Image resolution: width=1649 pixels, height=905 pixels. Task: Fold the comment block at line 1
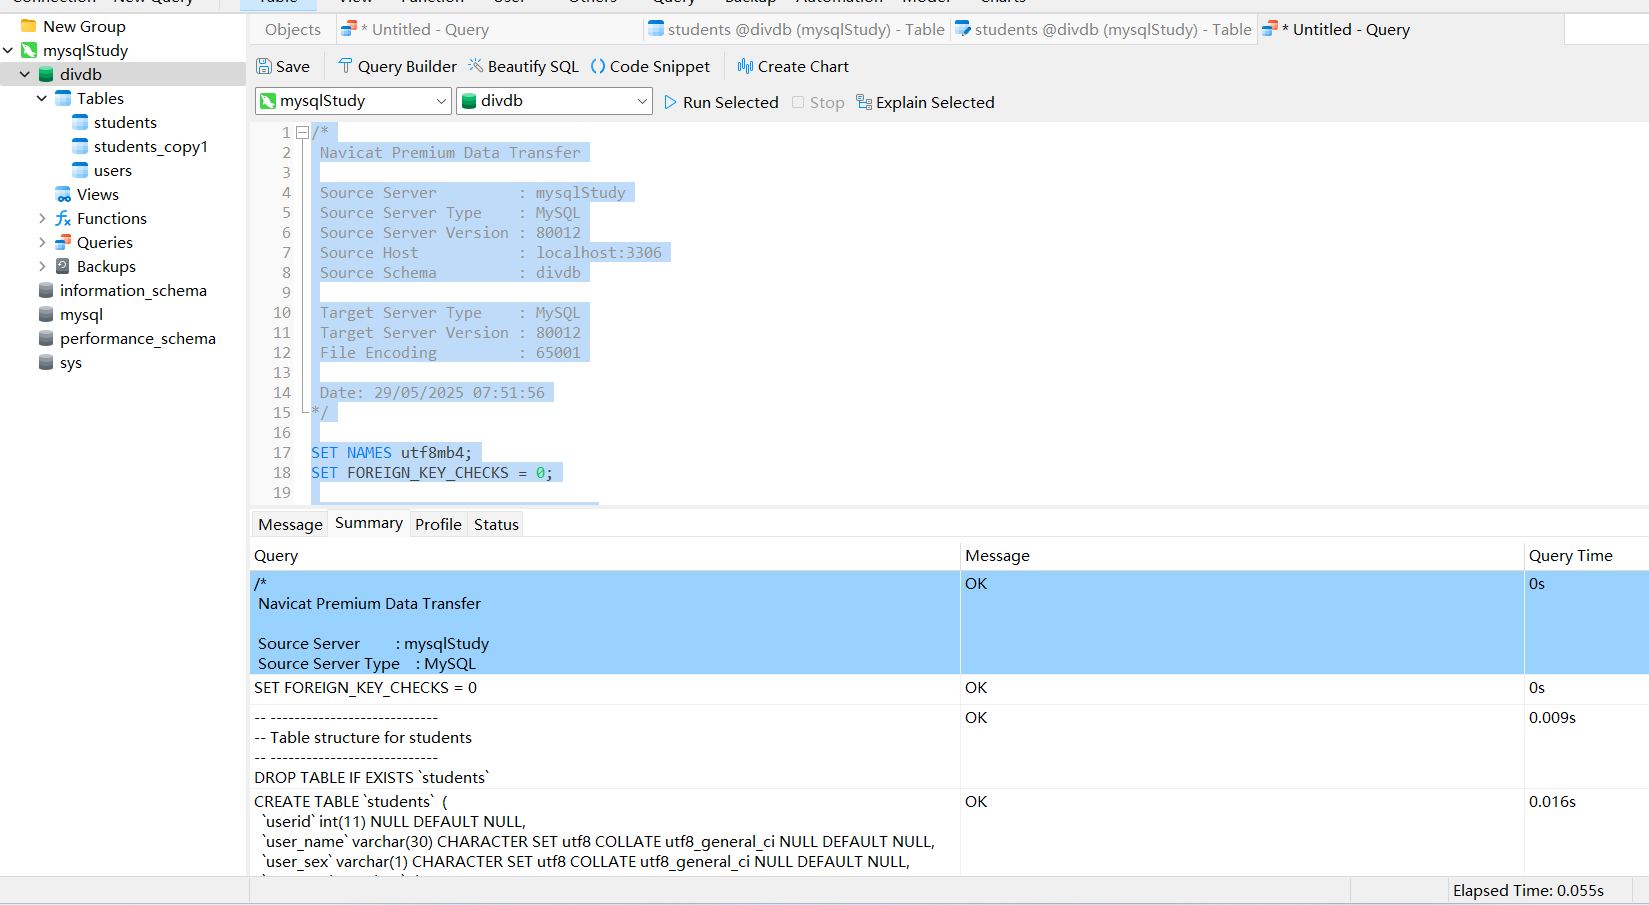(x=302, y=132)
